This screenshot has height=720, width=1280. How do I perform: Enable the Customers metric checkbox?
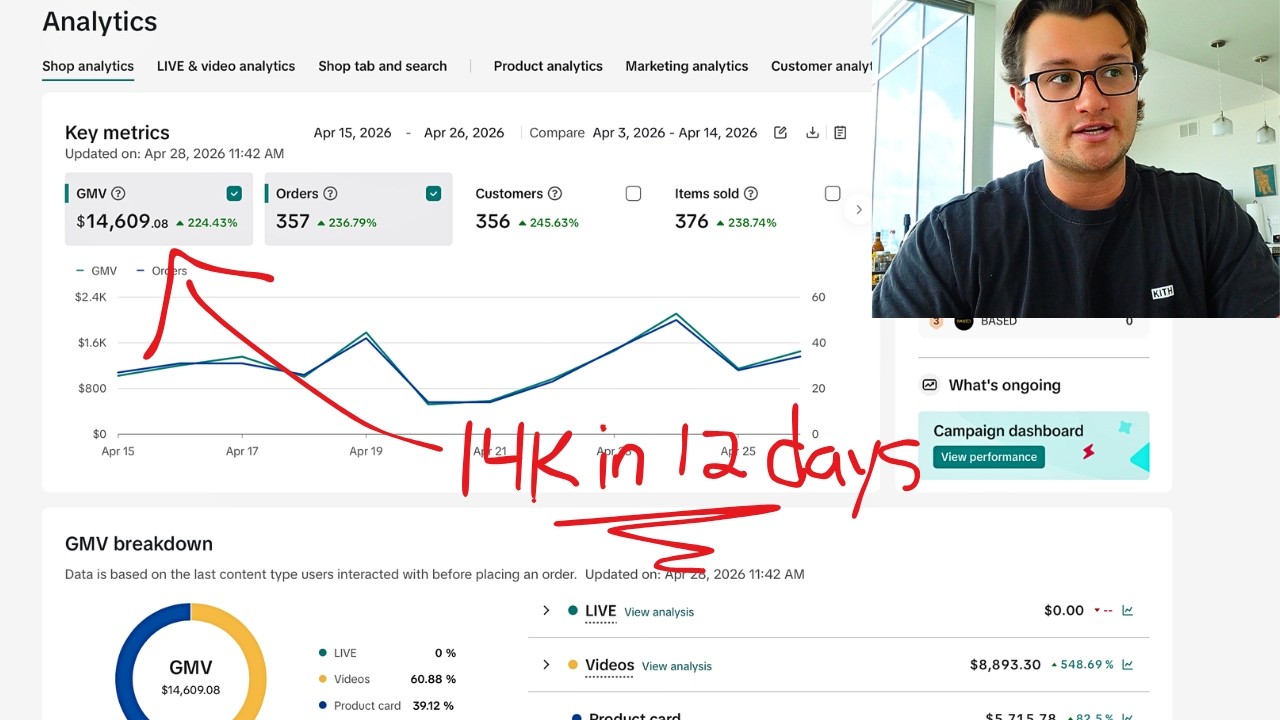click(x=633, y=194)
